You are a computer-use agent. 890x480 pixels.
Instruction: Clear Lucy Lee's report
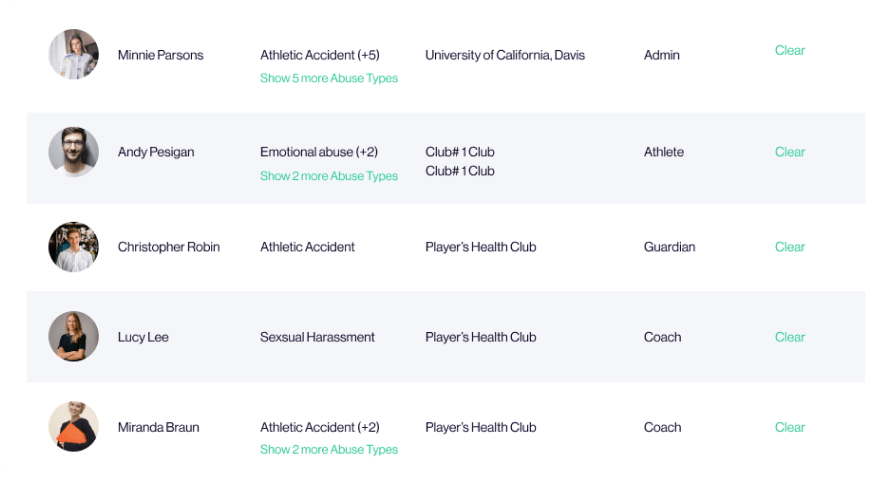pyautogui.click(x=790, y=337)
